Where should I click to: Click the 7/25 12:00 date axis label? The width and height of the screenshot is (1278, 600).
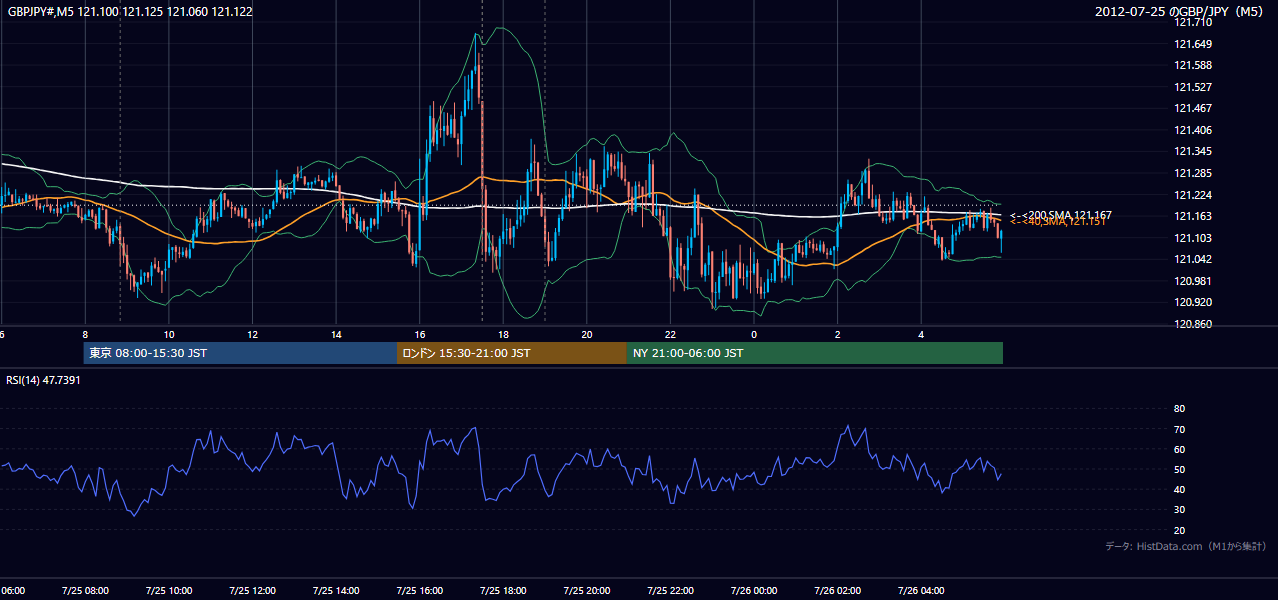252,591
